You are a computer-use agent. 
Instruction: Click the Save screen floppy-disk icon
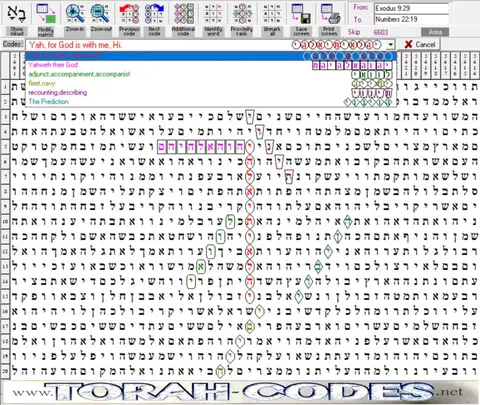pyautogui.click(x=301, y=14)
